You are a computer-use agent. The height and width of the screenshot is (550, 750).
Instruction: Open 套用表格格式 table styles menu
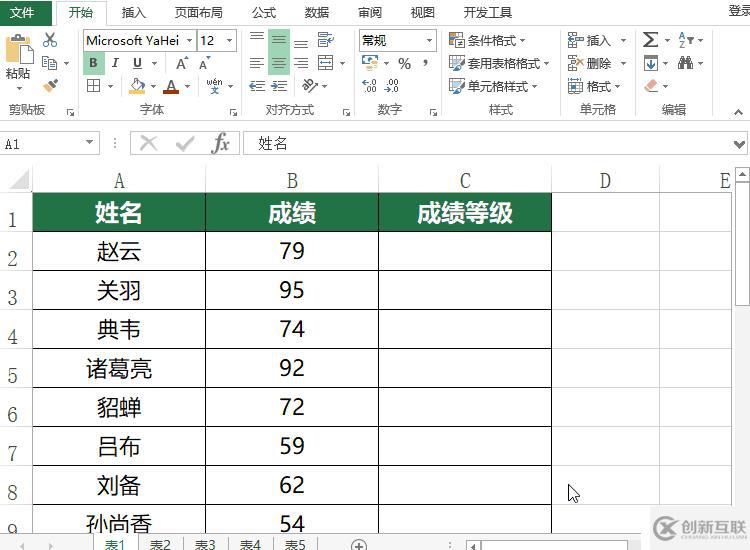pyautogui.click(x=498, y=63)
